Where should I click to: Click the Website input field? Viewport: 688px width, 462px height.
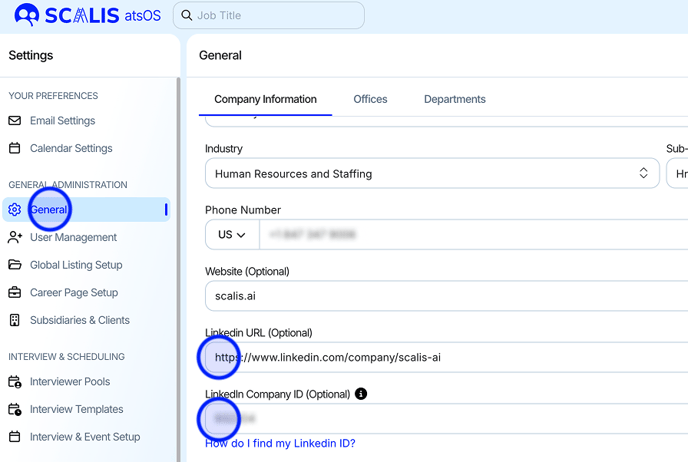click(445, 296)
